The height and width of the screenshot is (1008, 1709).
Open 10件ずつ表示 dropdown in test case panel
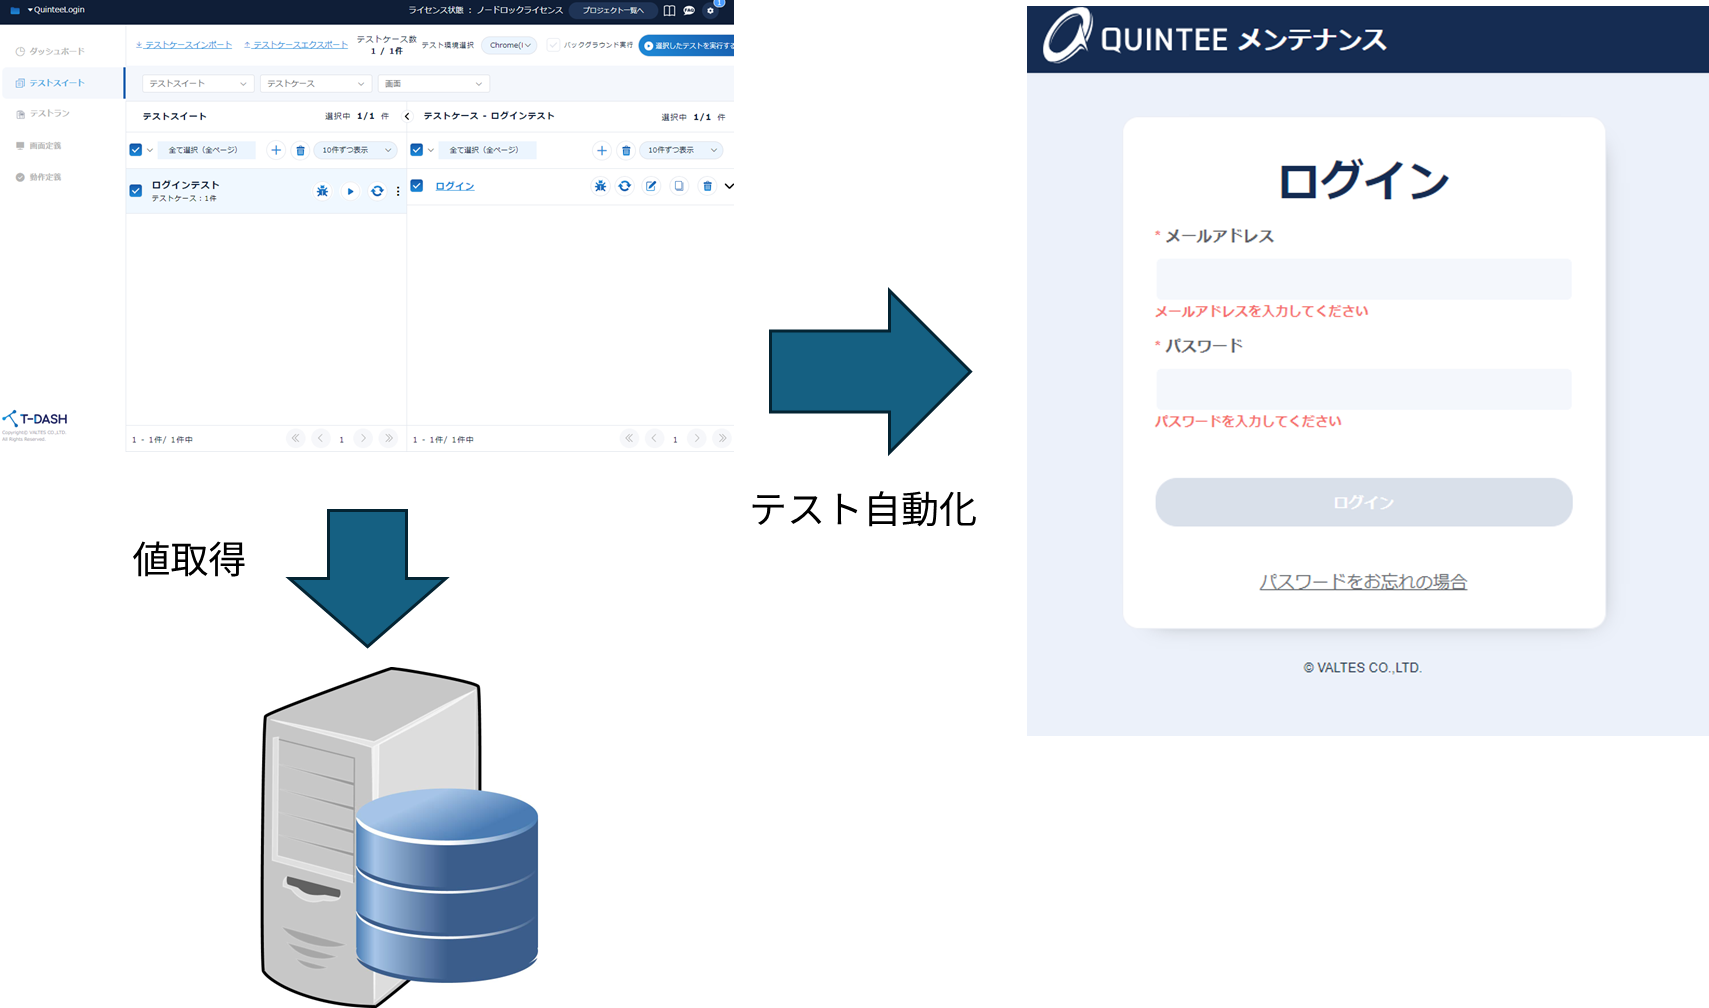pyautogui.click(x=682, y=150)
